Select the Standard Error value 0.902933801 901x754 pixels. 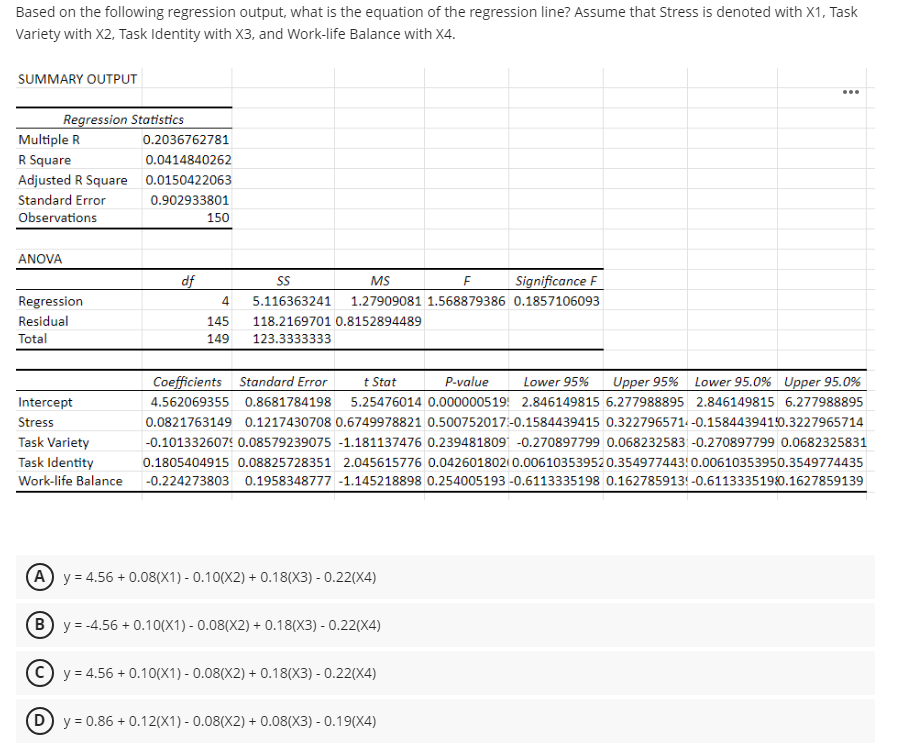tap(190, 198)
